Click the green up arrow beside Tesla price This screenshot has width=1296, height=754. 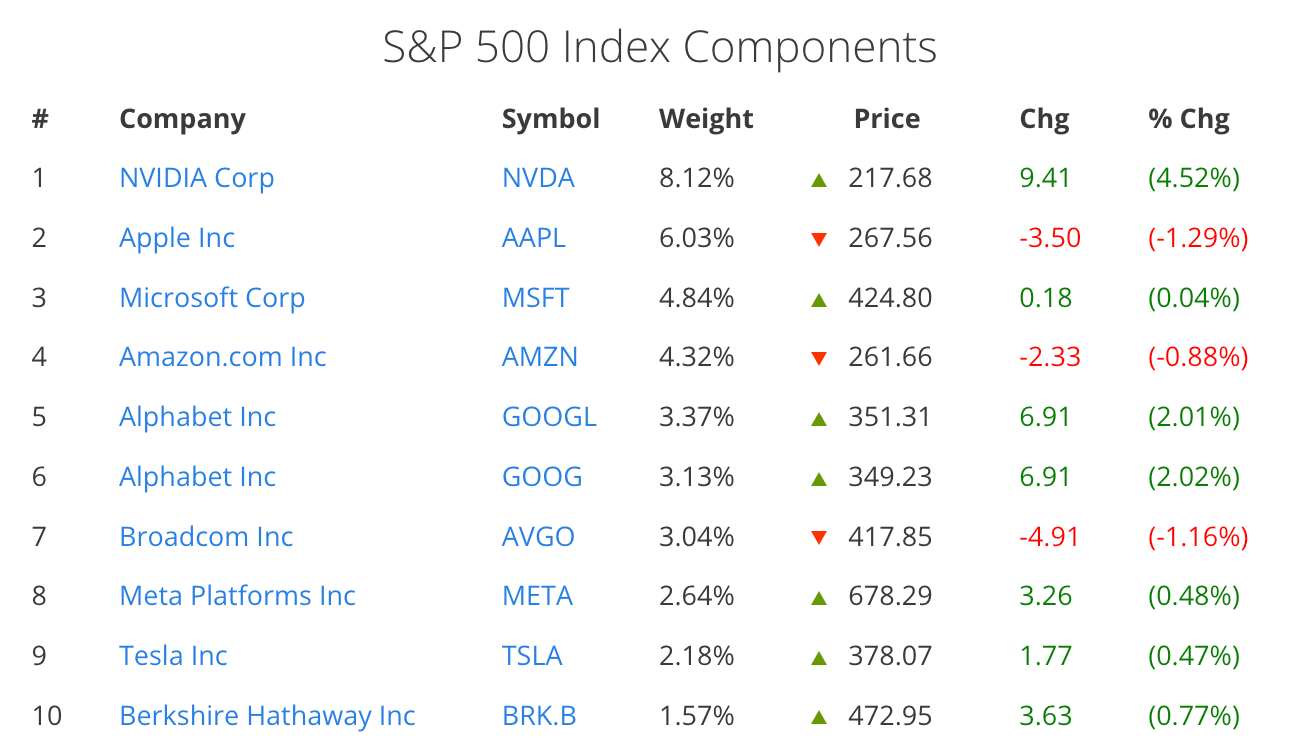click(819, 658)
